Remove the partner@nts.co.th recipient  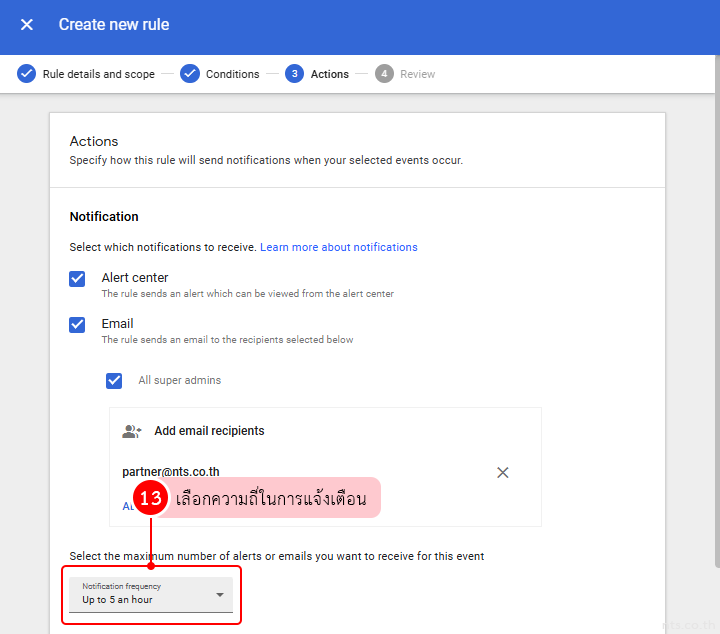click(x=503, y=472)
